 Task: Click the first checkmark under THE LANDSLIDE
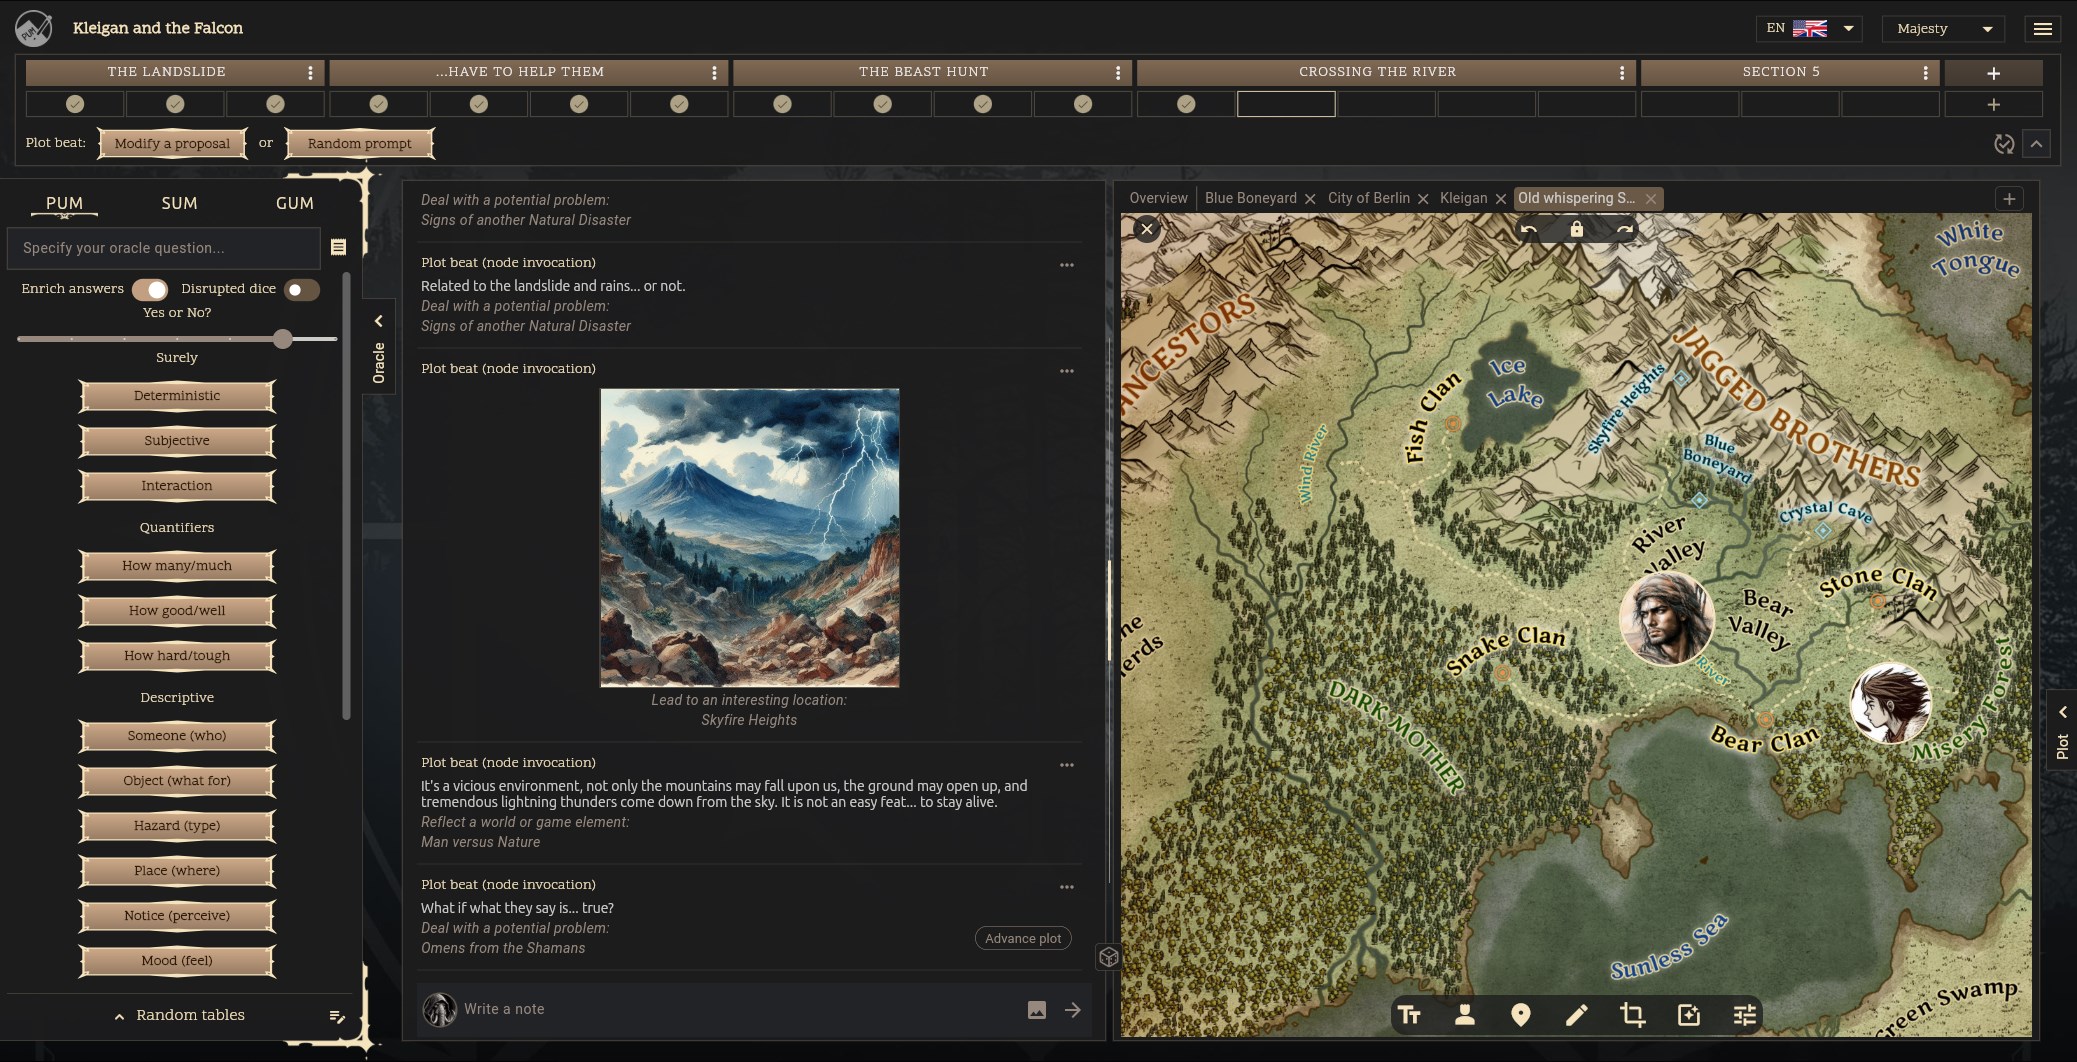[75, 103]
